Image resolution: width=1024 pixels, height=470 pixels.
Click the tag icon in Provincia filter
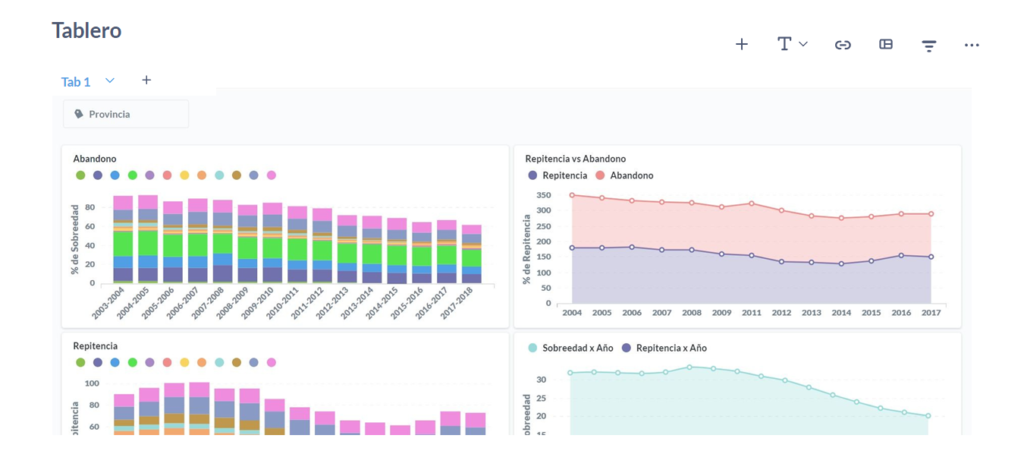79,114
